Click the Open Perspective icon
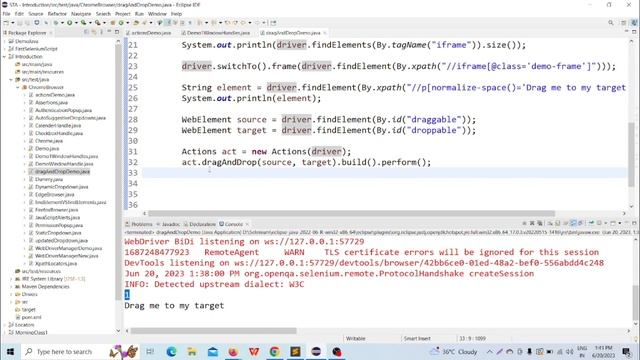 pos(624,23)
